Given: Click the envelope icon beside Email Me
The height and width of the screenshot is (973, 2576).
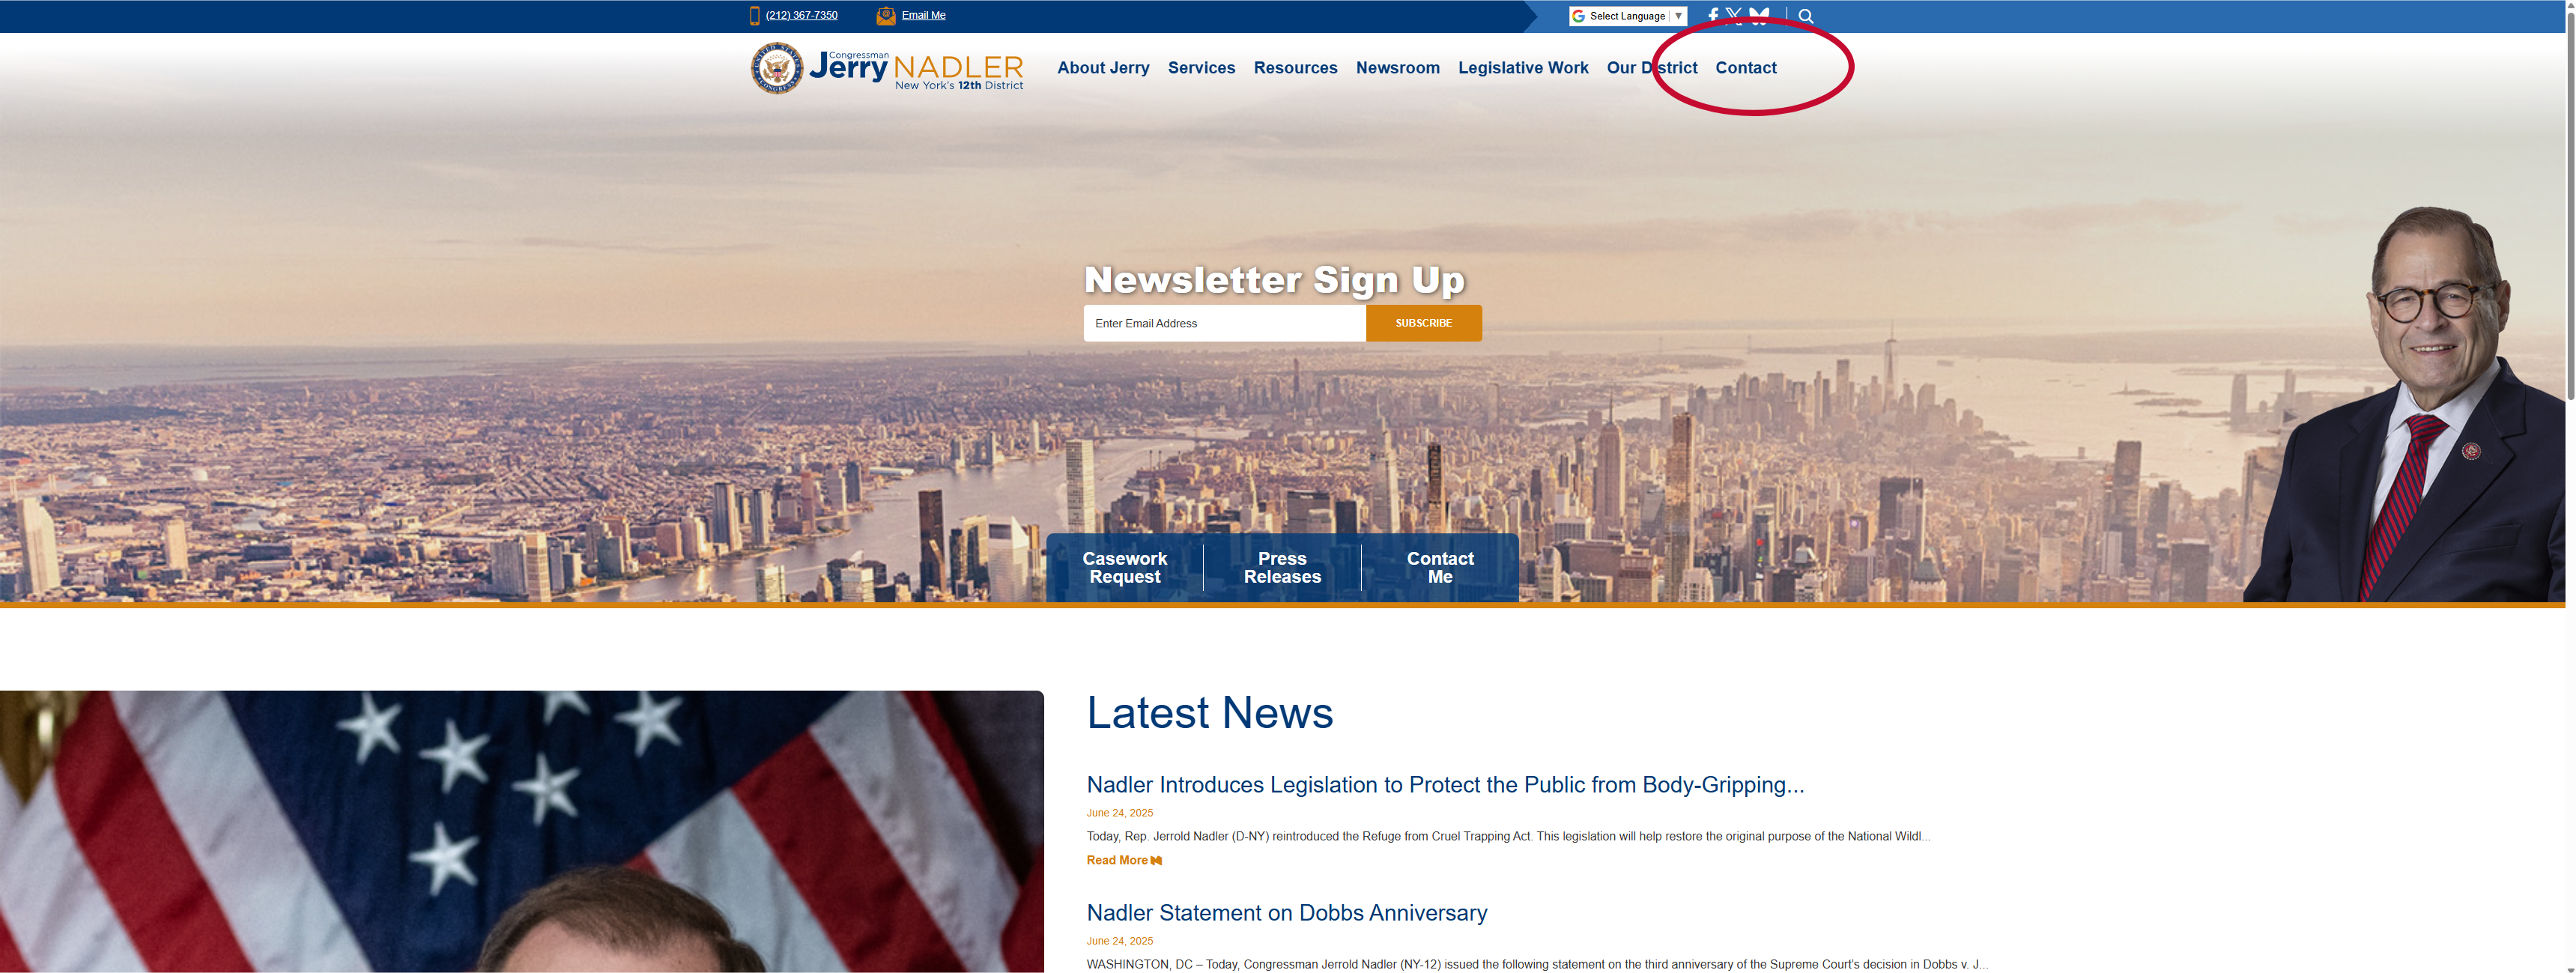Looking at the screenshot, I should [x=885, y=15].
